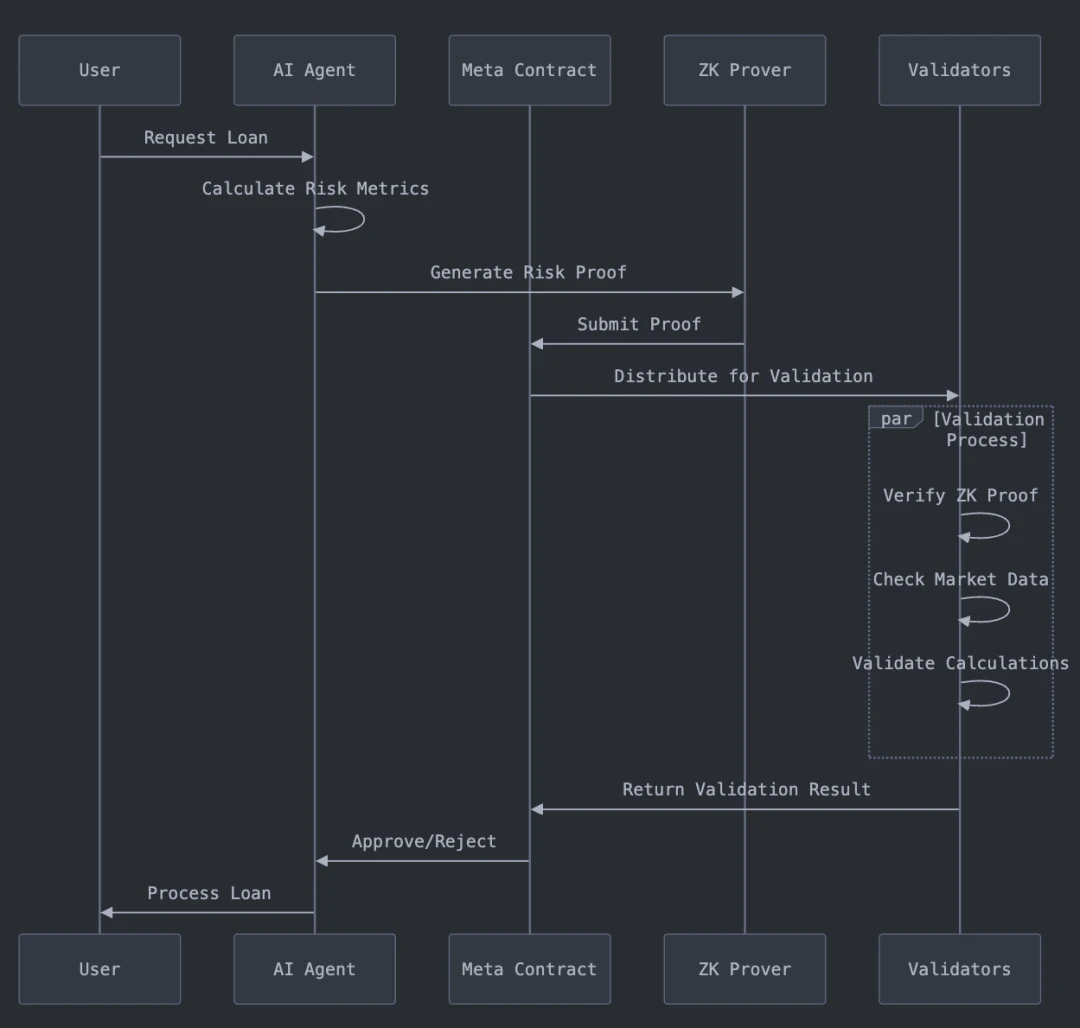Select the top AI Agent participant box
This screenshot has height=1028, width=1080.
pos(314,70)
